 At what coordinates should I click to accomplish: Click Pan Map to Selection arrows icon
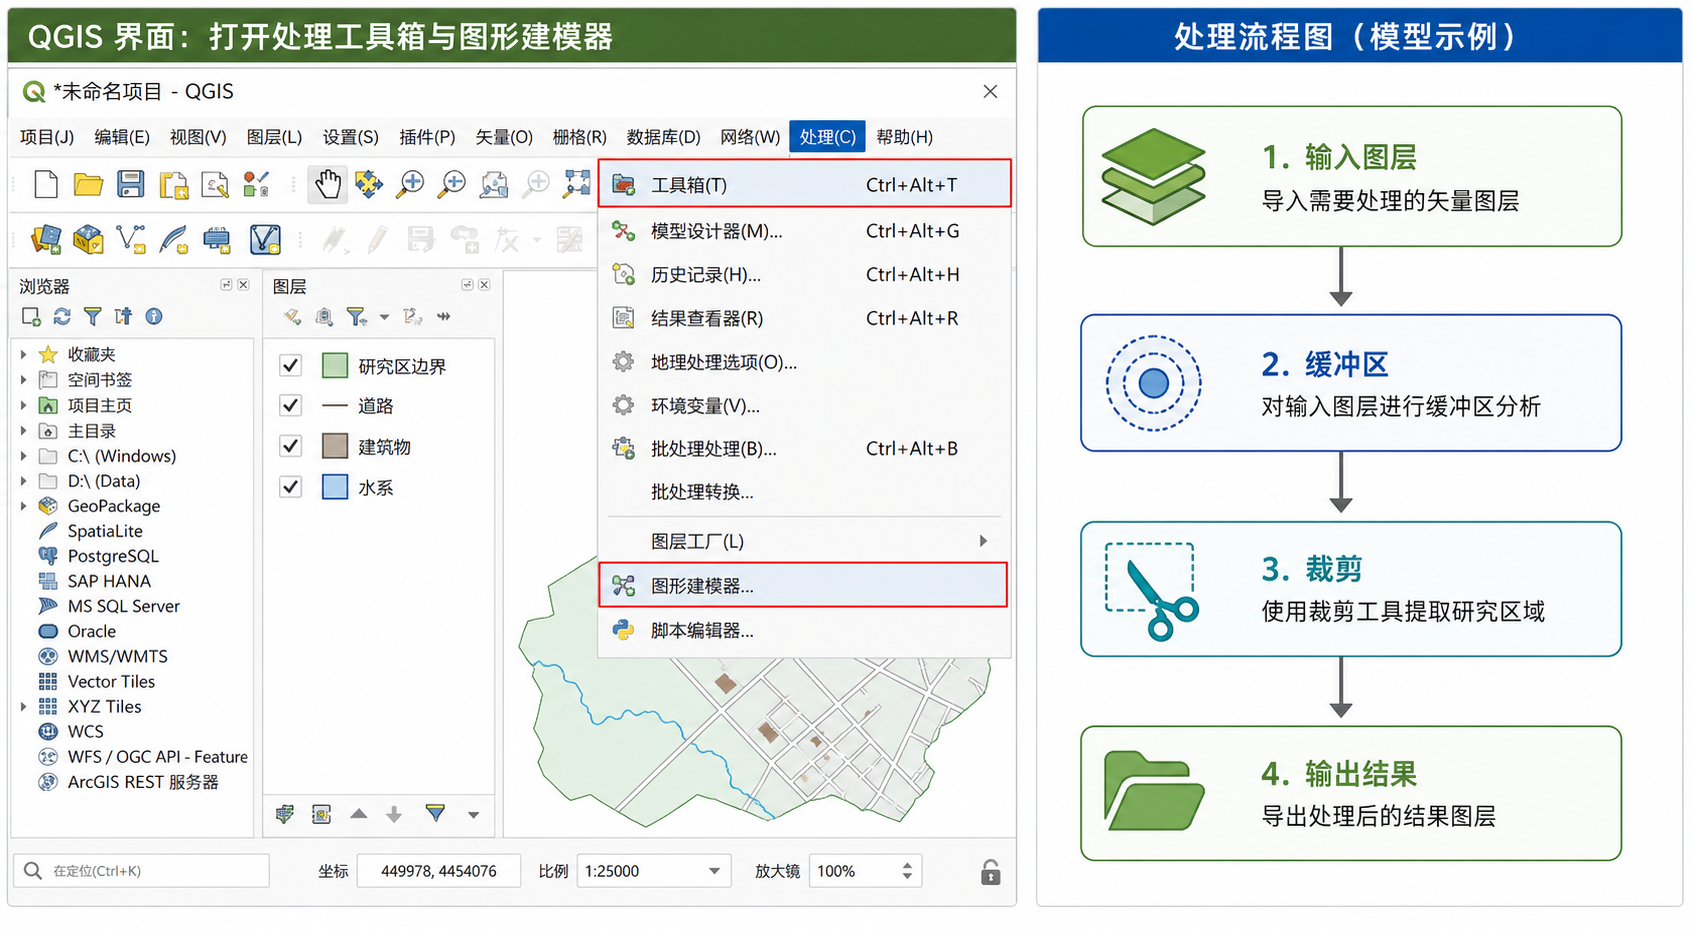coord(369,184)
